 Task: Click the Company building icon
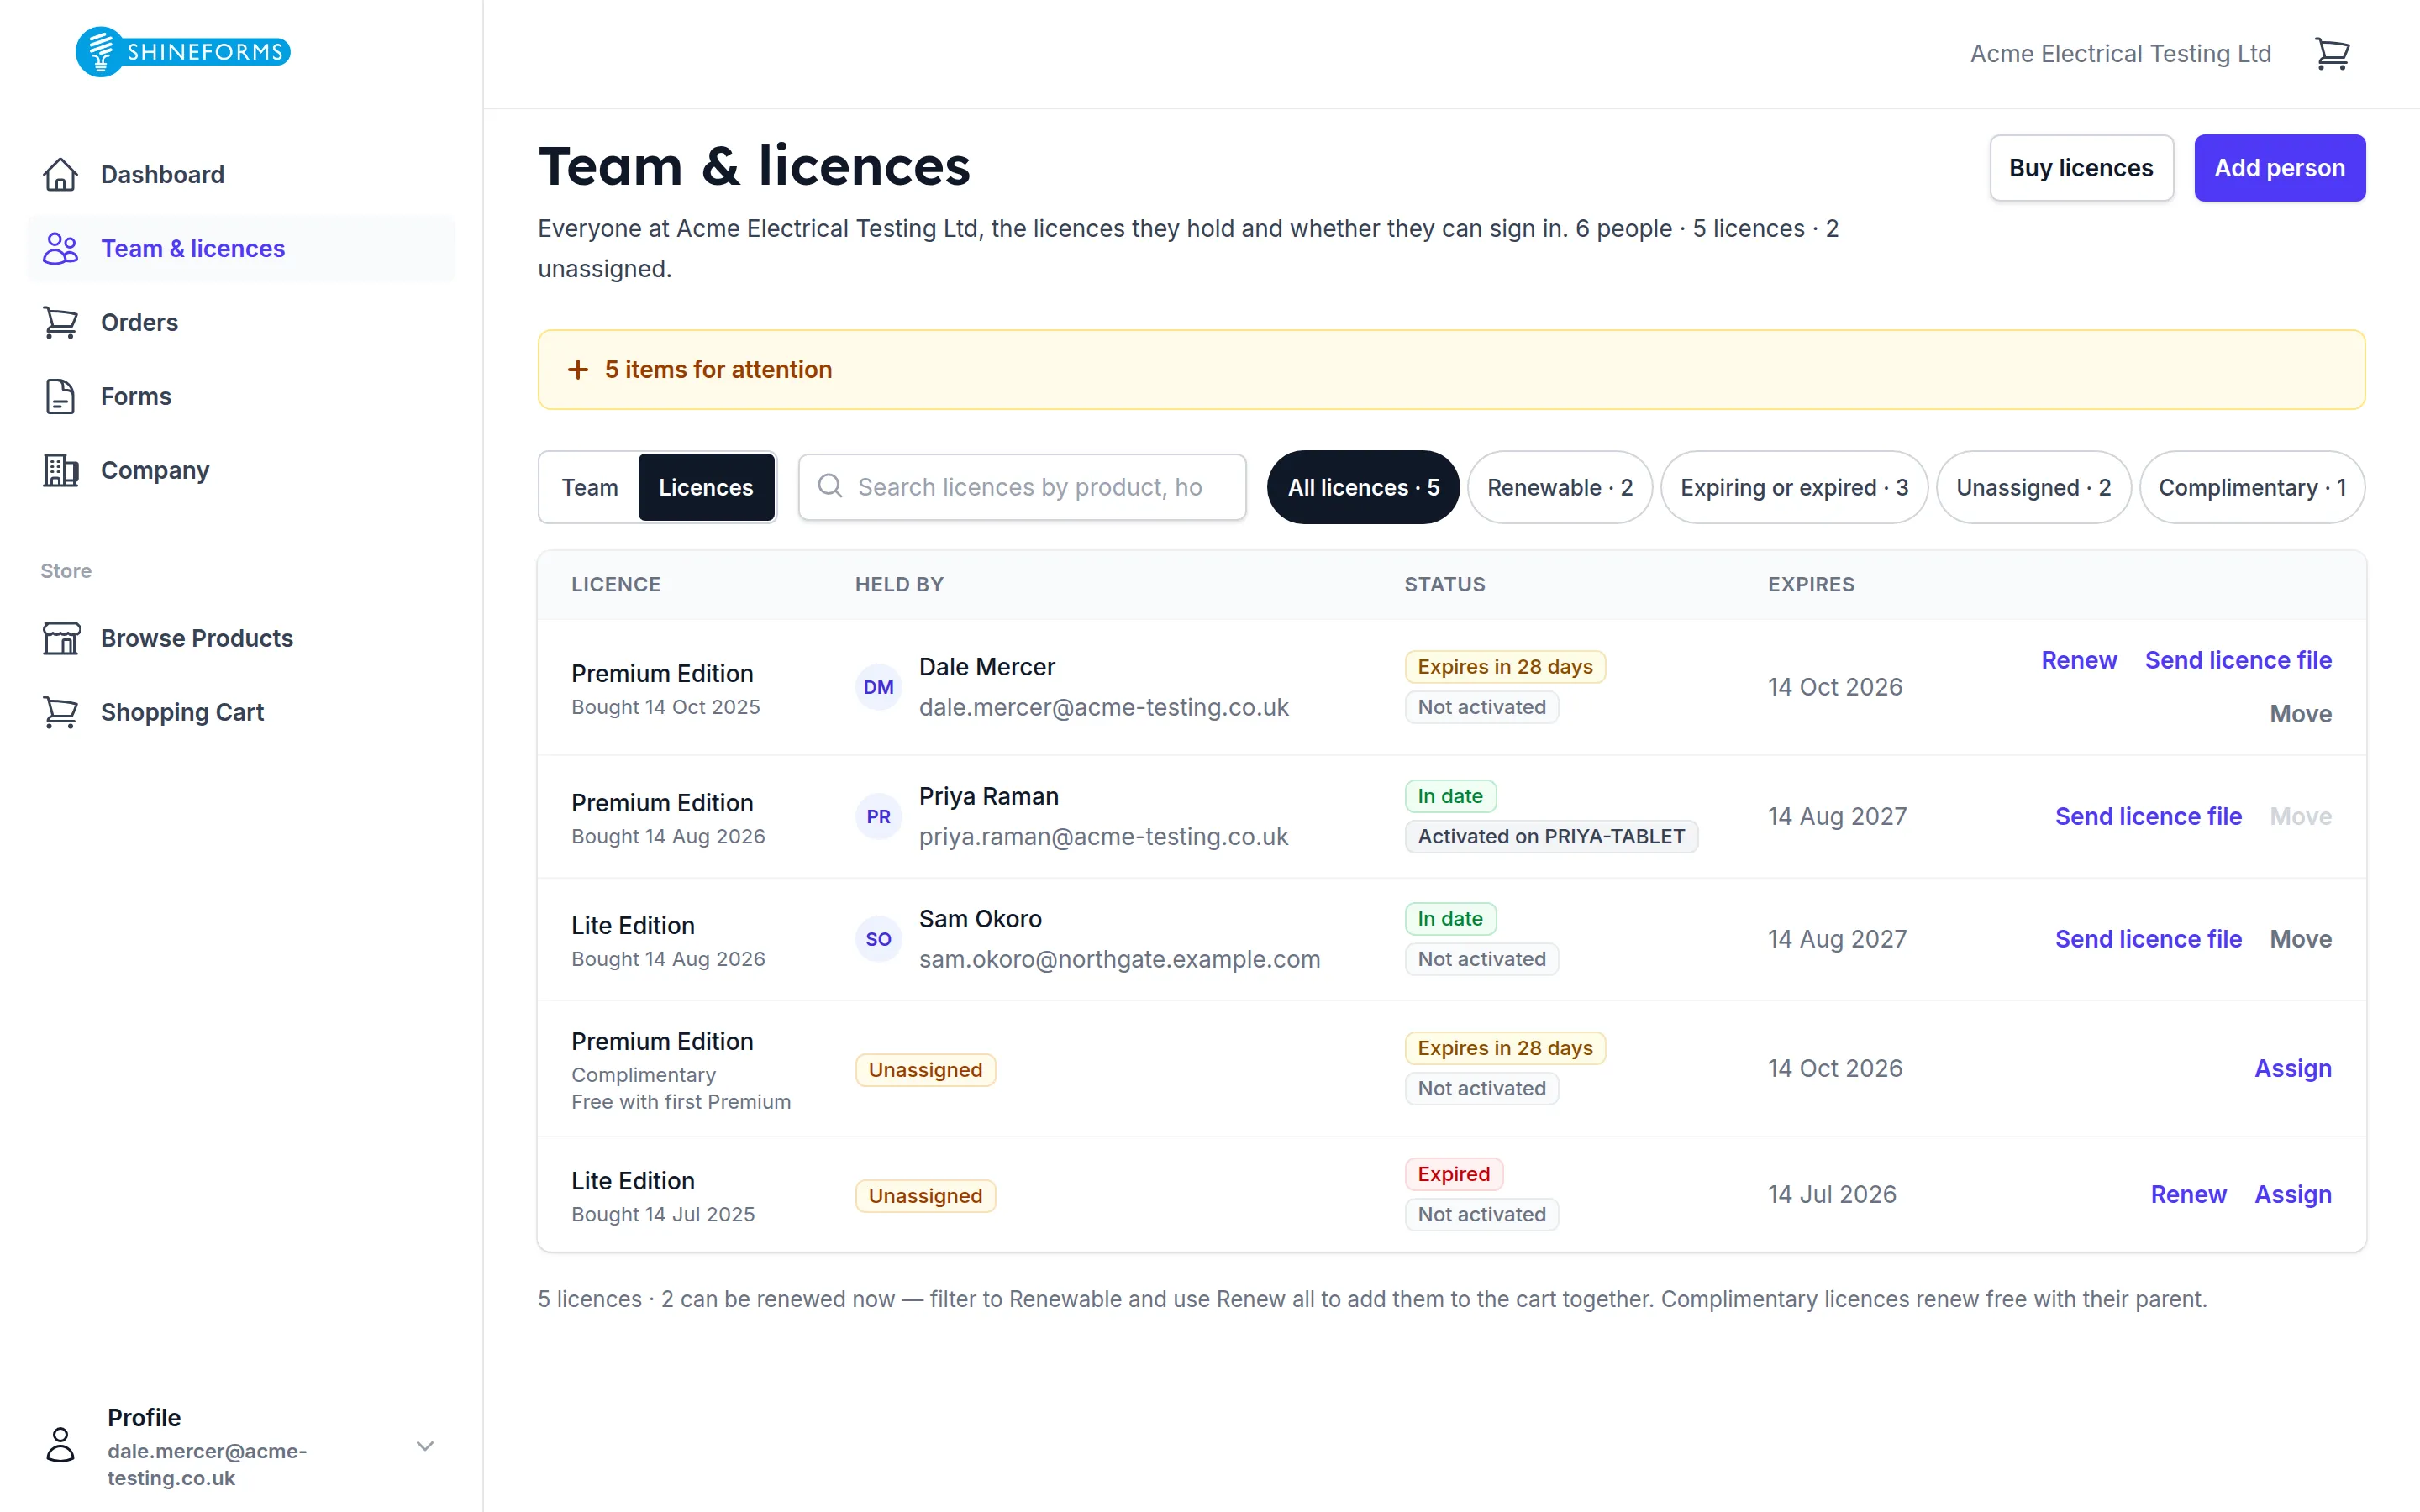[x=60, y=470]
